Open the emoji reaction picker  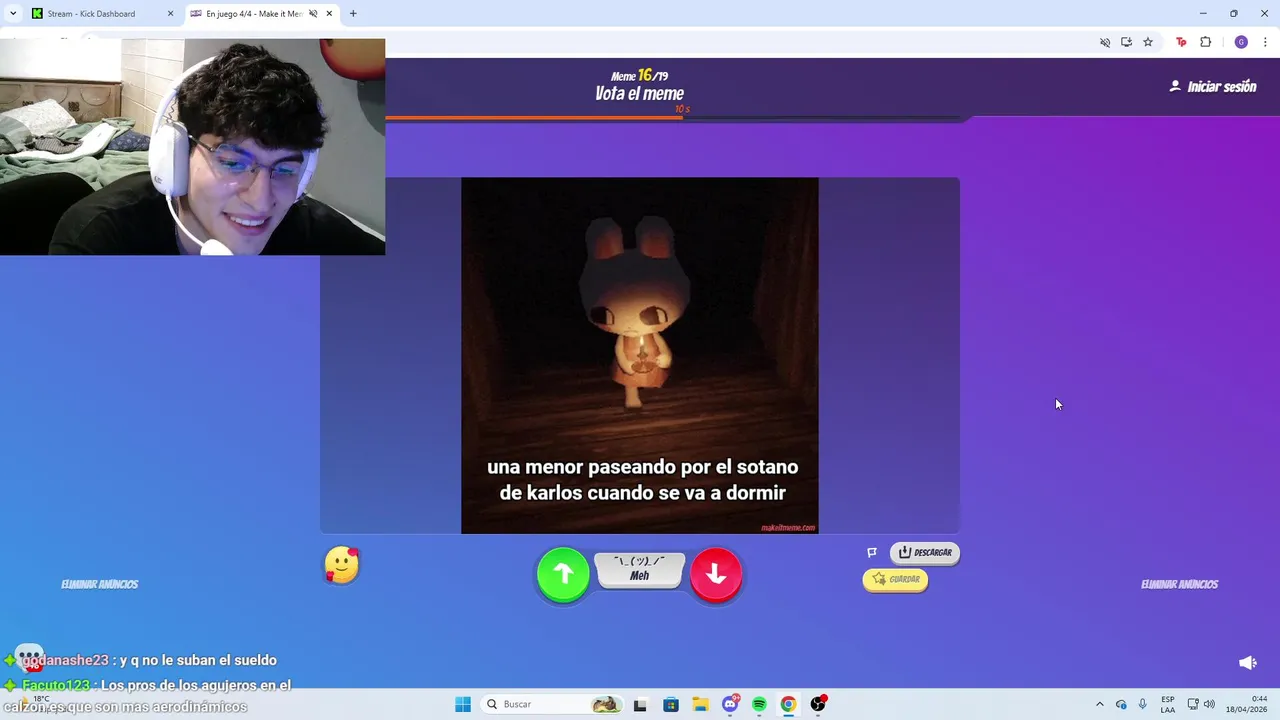(342, 565)
